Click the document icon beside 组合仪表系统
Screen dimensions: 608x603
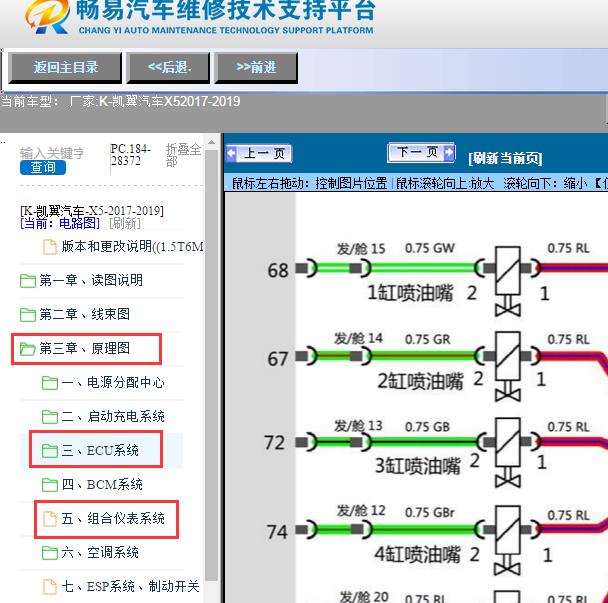point(50,518)
